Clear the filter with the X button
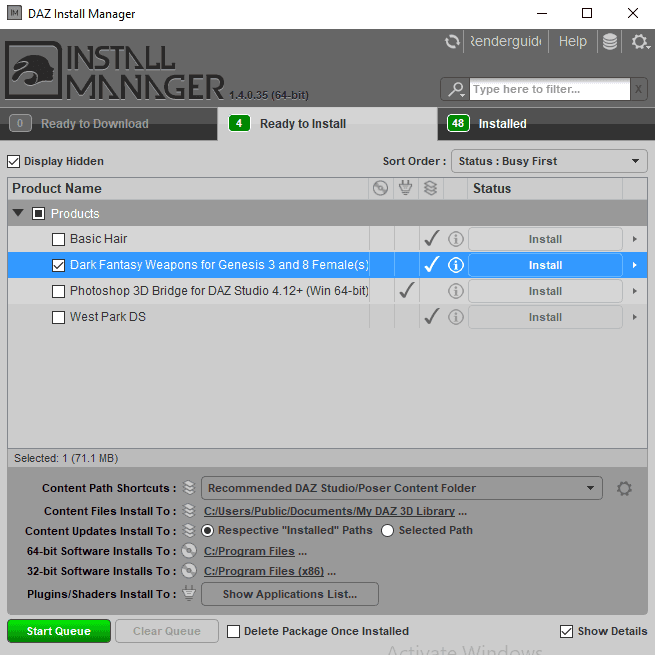 [x=638, y=89]
